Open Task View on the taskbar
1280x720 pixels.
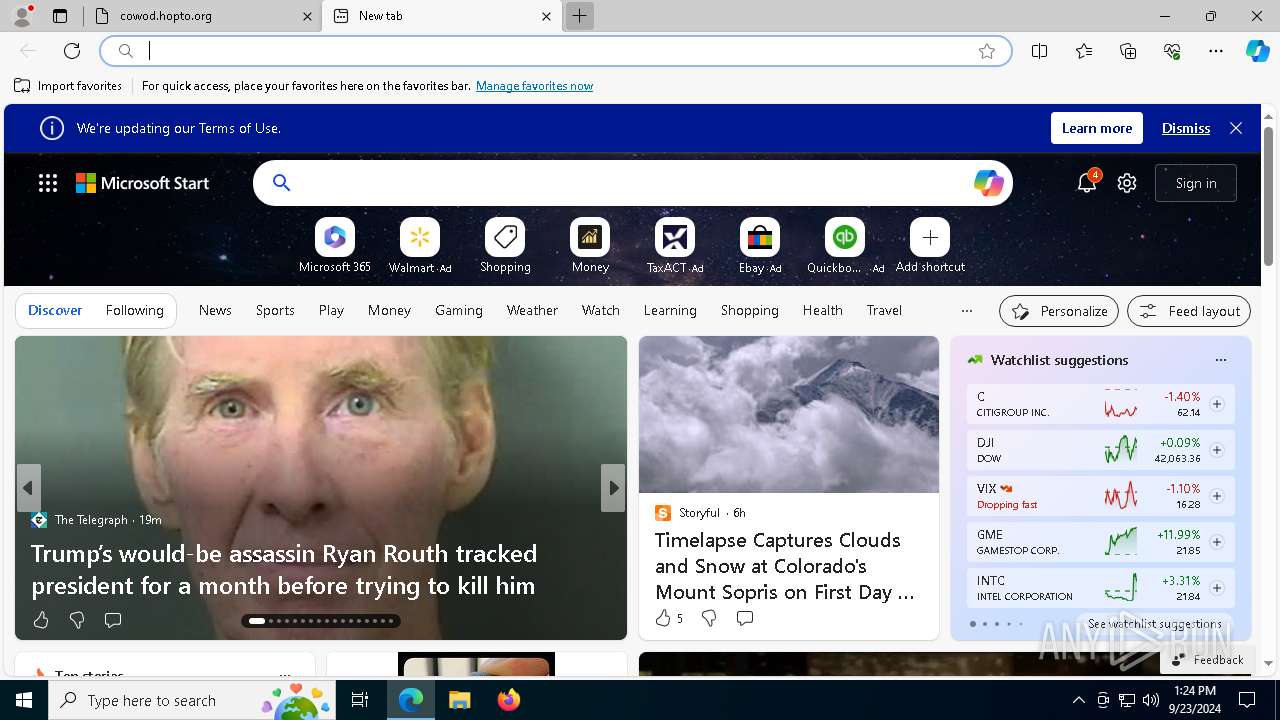(360, 700)
